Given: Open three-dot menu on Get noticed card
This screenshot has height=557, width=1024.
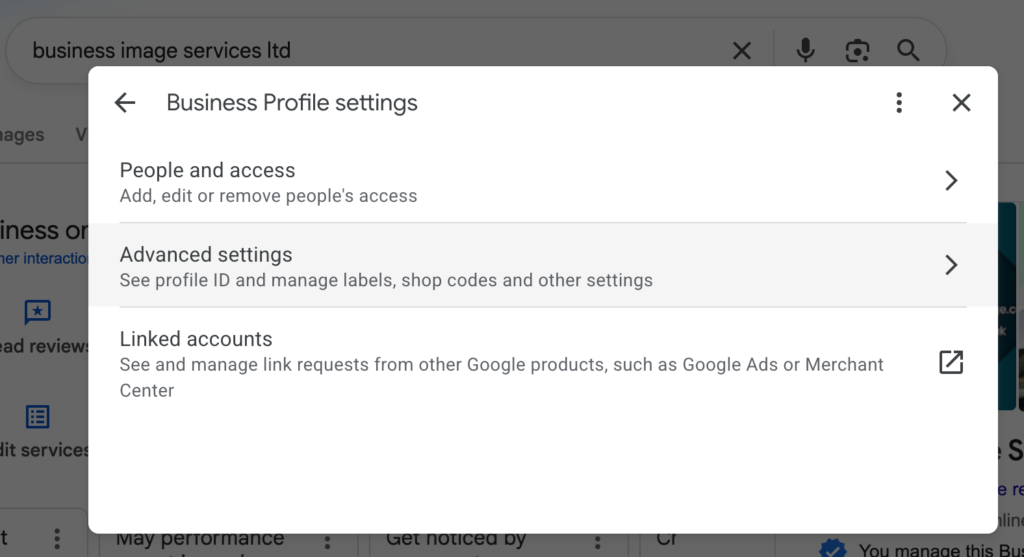Looking at the screenshot, I should pyautogui.click(x=598, y=542).
